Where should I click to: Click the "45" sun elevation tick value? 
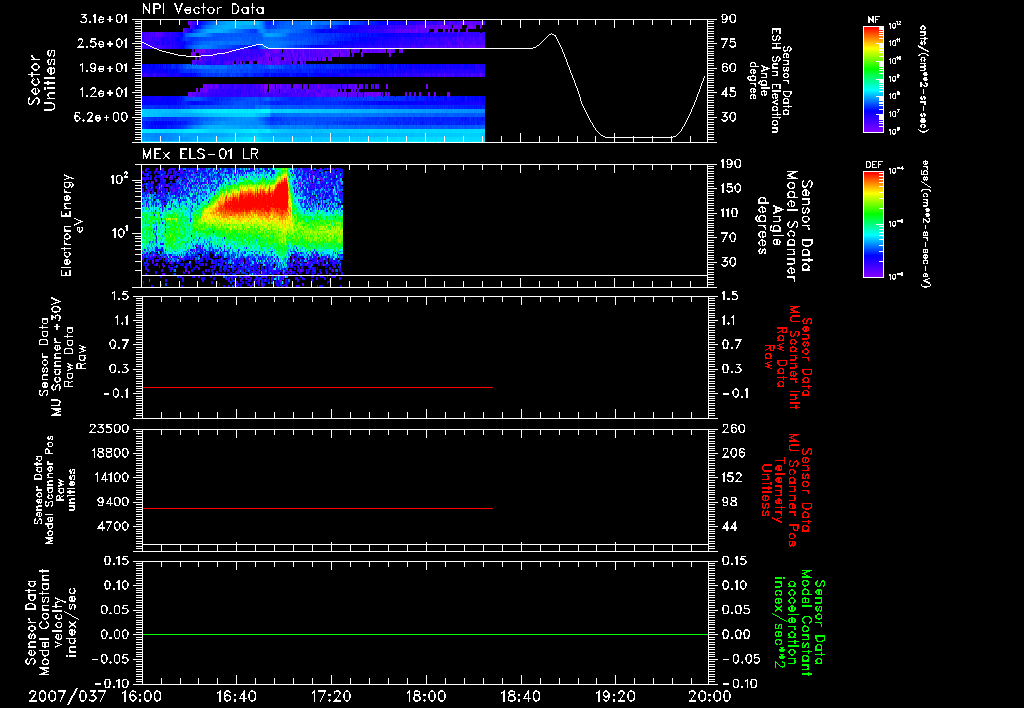click(x=729, y=93)
